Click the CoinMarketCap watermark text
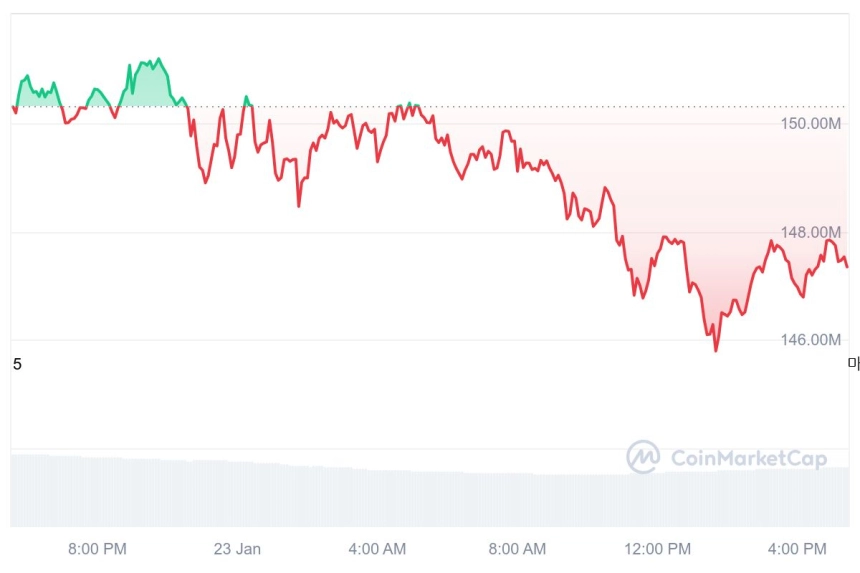 (749, 458)
